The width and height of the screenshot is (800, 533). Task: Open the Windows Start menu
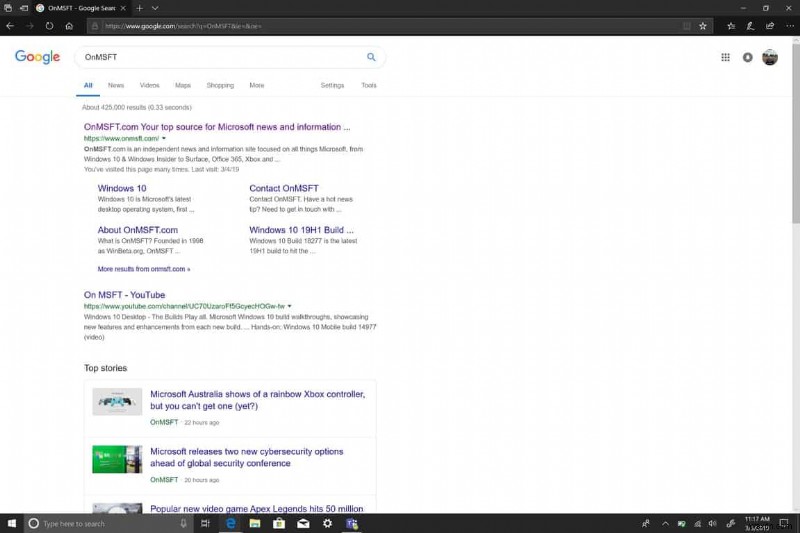pos(12,523)
